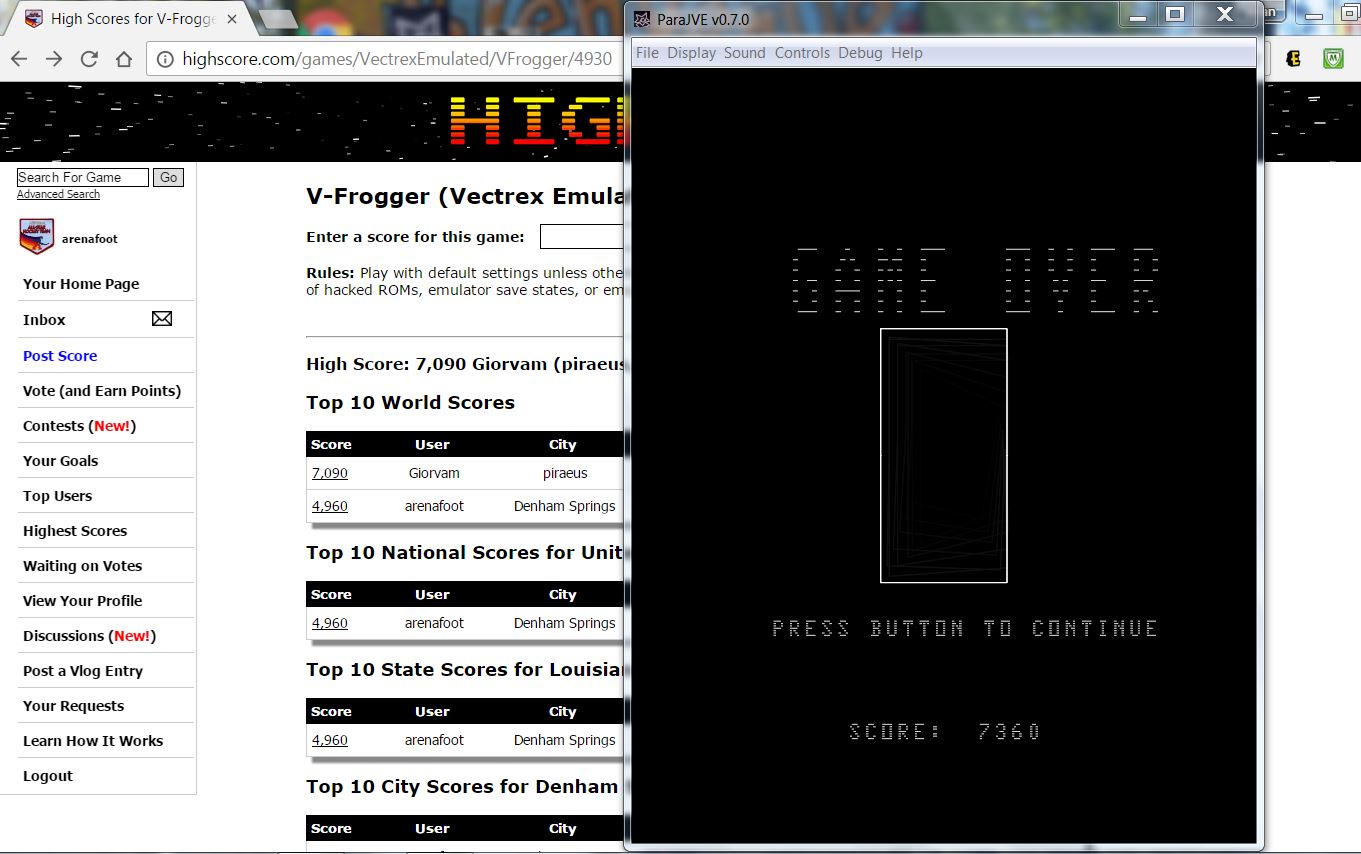Click the Post Score sidebar link
This screenshot has height=854, width=1361.
[x=60, y=356]
